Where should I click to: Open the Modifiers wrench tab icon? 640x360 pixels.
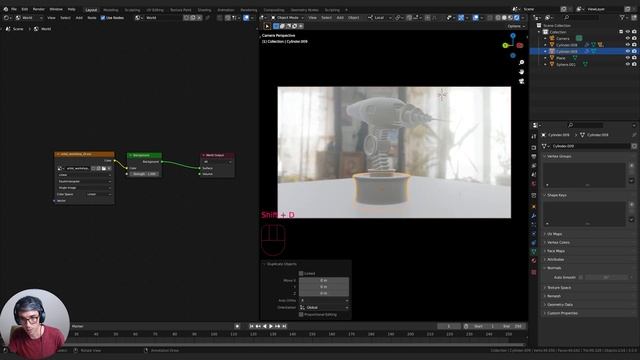coord(534,216)
